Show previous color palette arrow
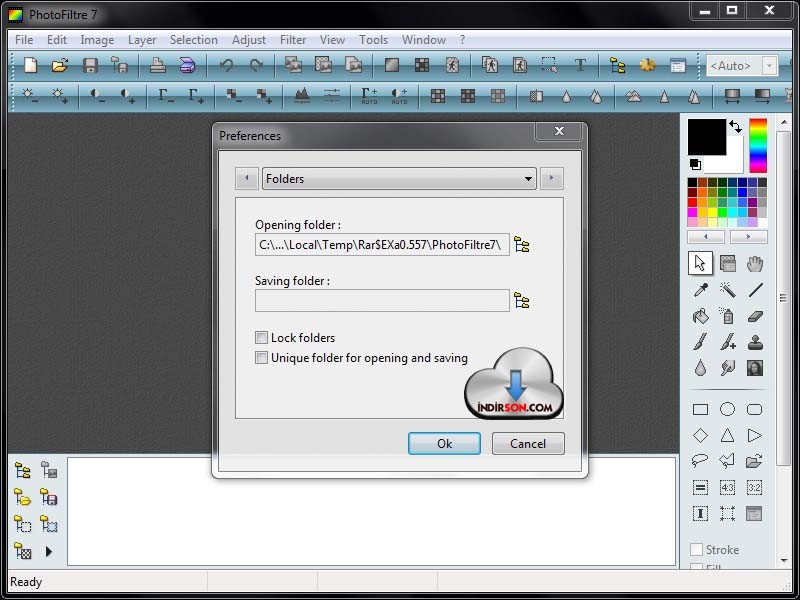The height and width of the screenshot is (600, 800). click(706, 237)
